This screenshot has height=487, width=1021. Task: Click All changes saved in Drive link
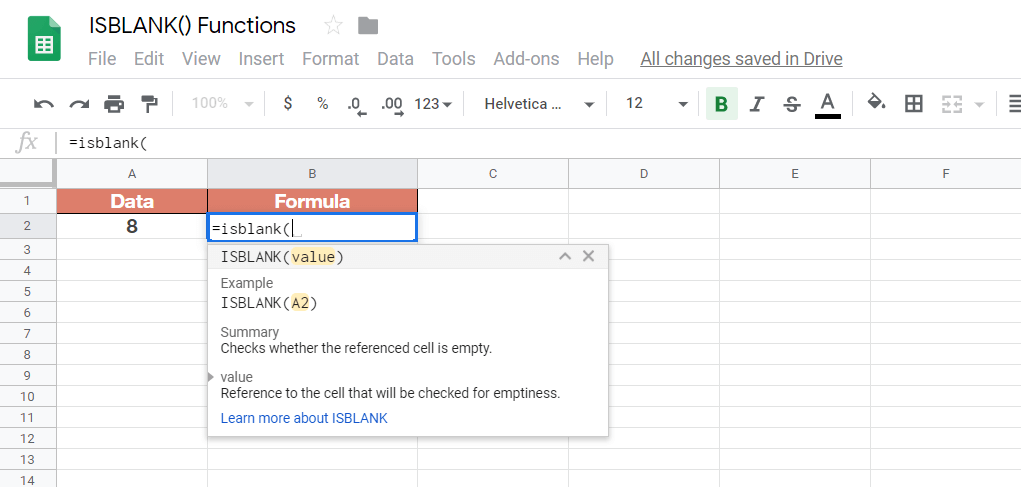pyautogui.click(x=741, y=59)
